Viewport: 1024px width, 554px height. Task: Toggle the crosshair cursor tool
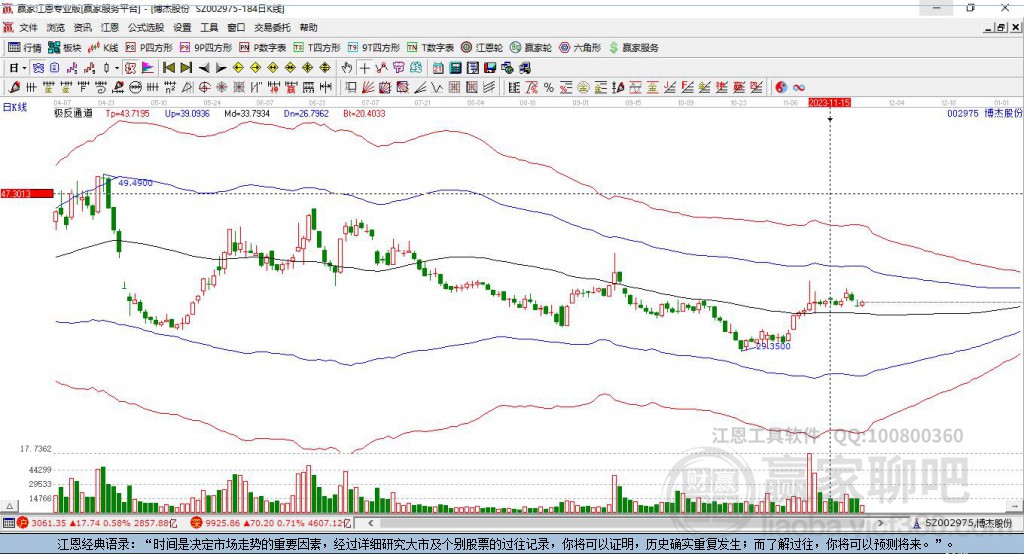364,68
